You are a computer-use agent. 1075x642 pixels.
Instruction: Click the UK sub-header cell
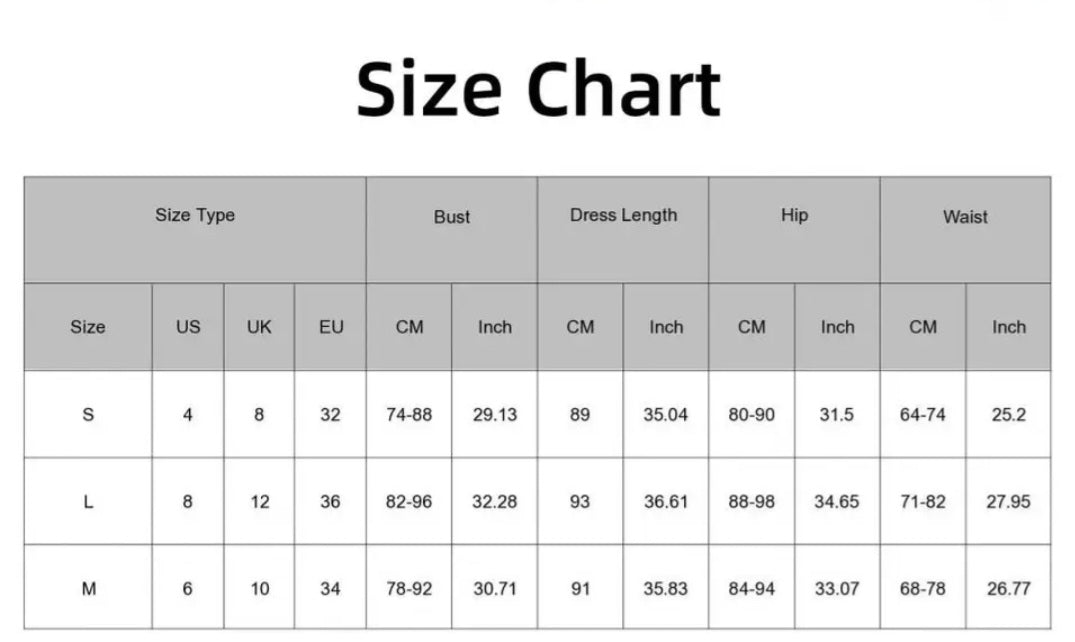[259, 326]
